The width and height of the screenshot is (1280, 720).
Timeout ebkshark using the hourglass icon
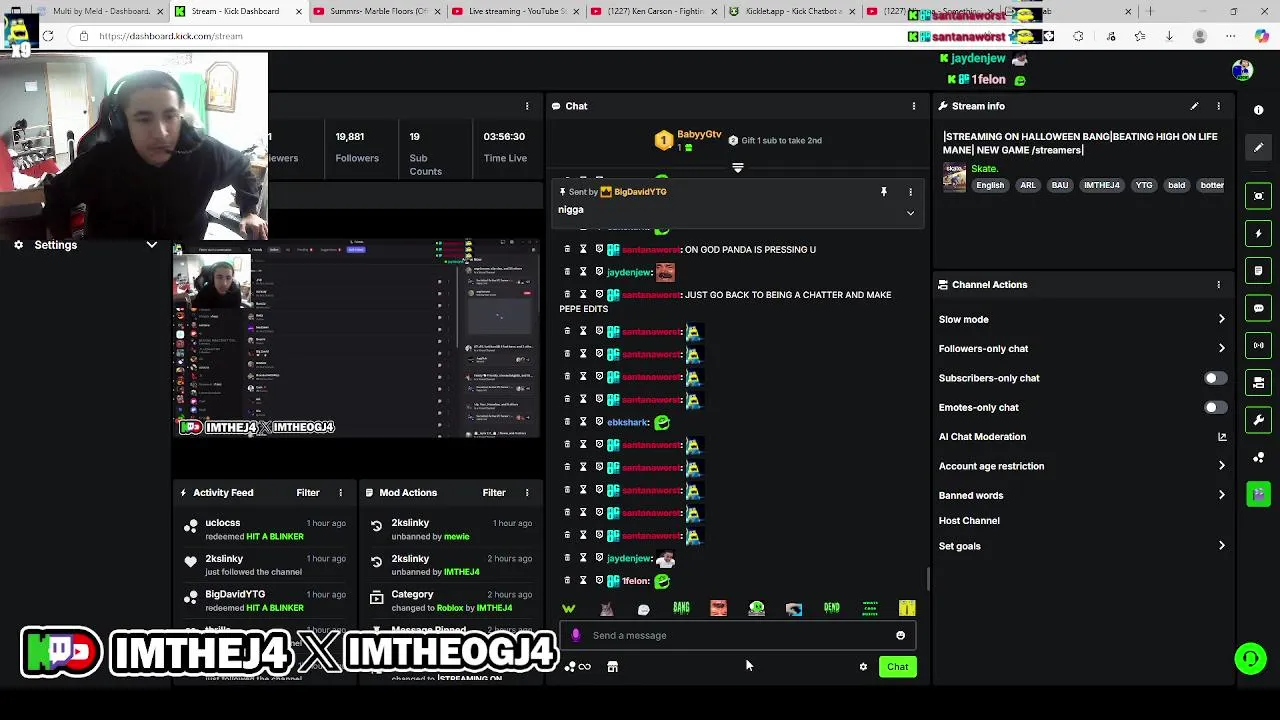583,422
